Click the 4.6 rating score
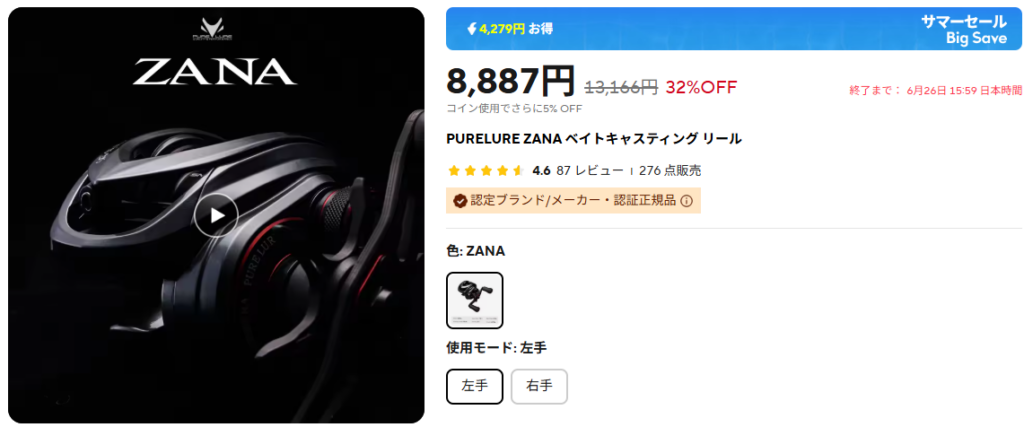The width and height of the screenshot is (1024, 427). pyautogui.click(x=541, y=171)
